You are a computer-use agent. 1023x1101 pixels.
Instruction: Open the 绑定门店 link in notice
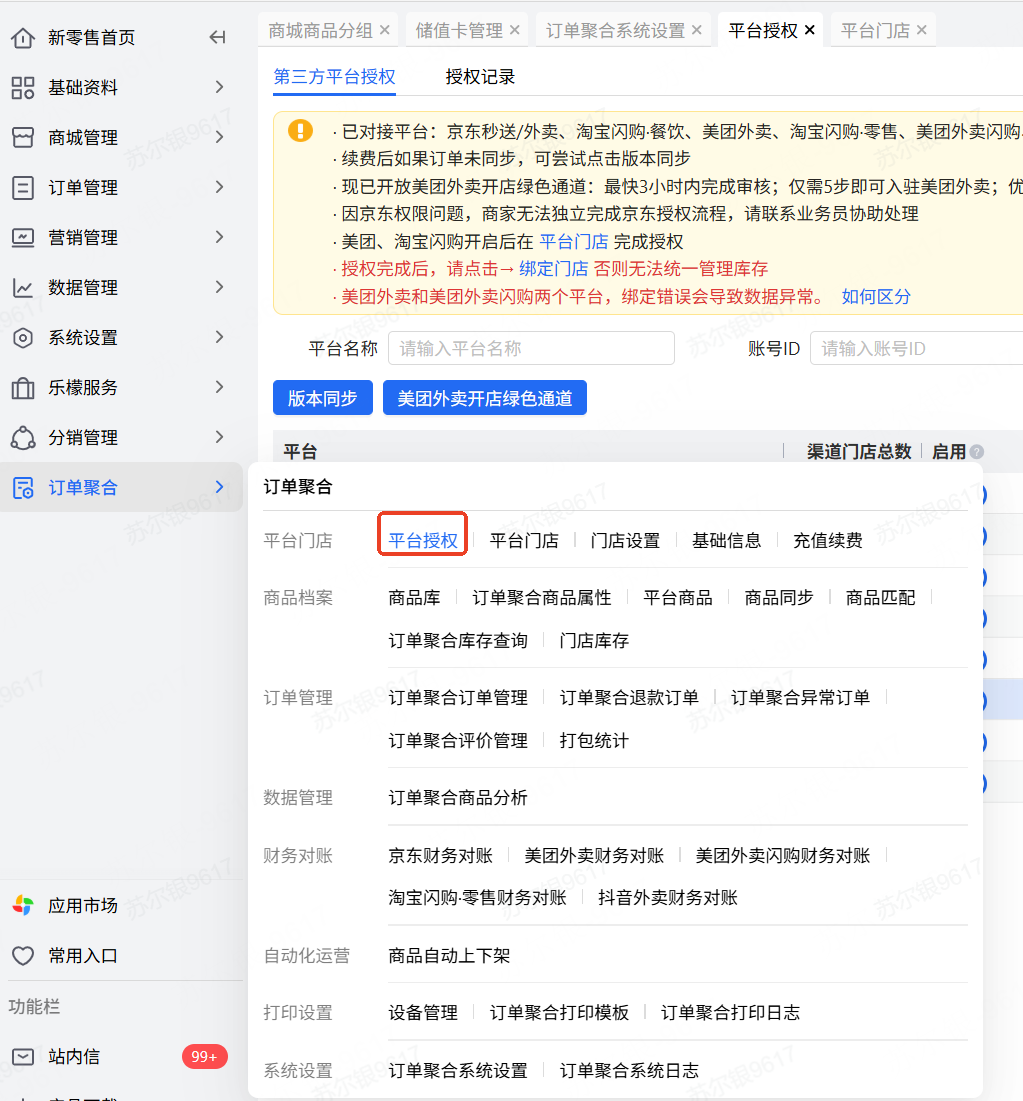553,269
